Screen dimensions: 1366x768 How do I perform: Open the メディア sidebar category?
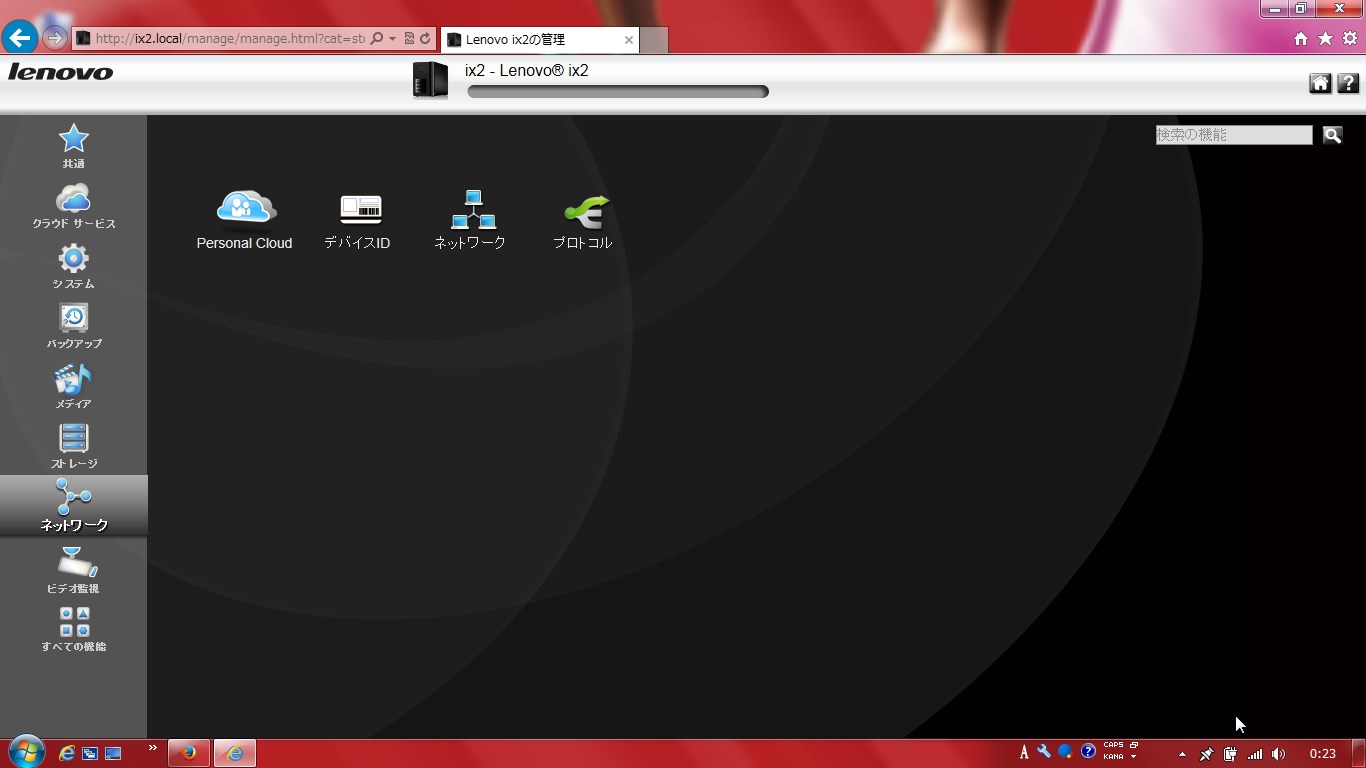73,386
